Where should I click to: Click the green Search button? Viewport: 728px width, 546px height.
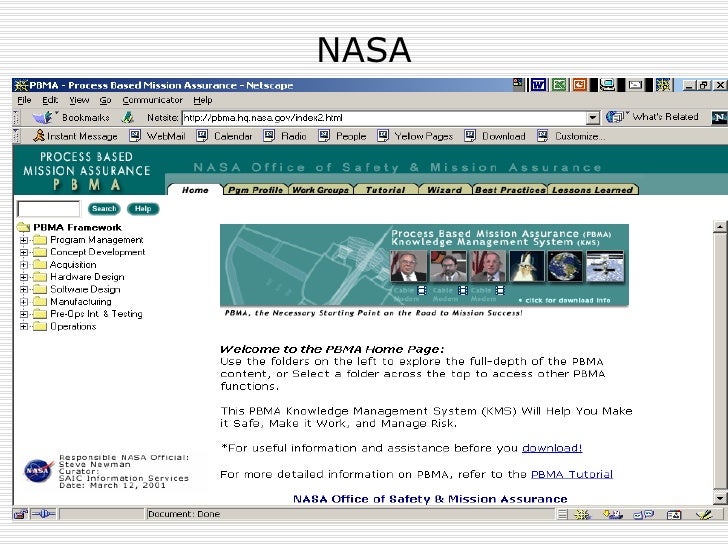[104, 209]
